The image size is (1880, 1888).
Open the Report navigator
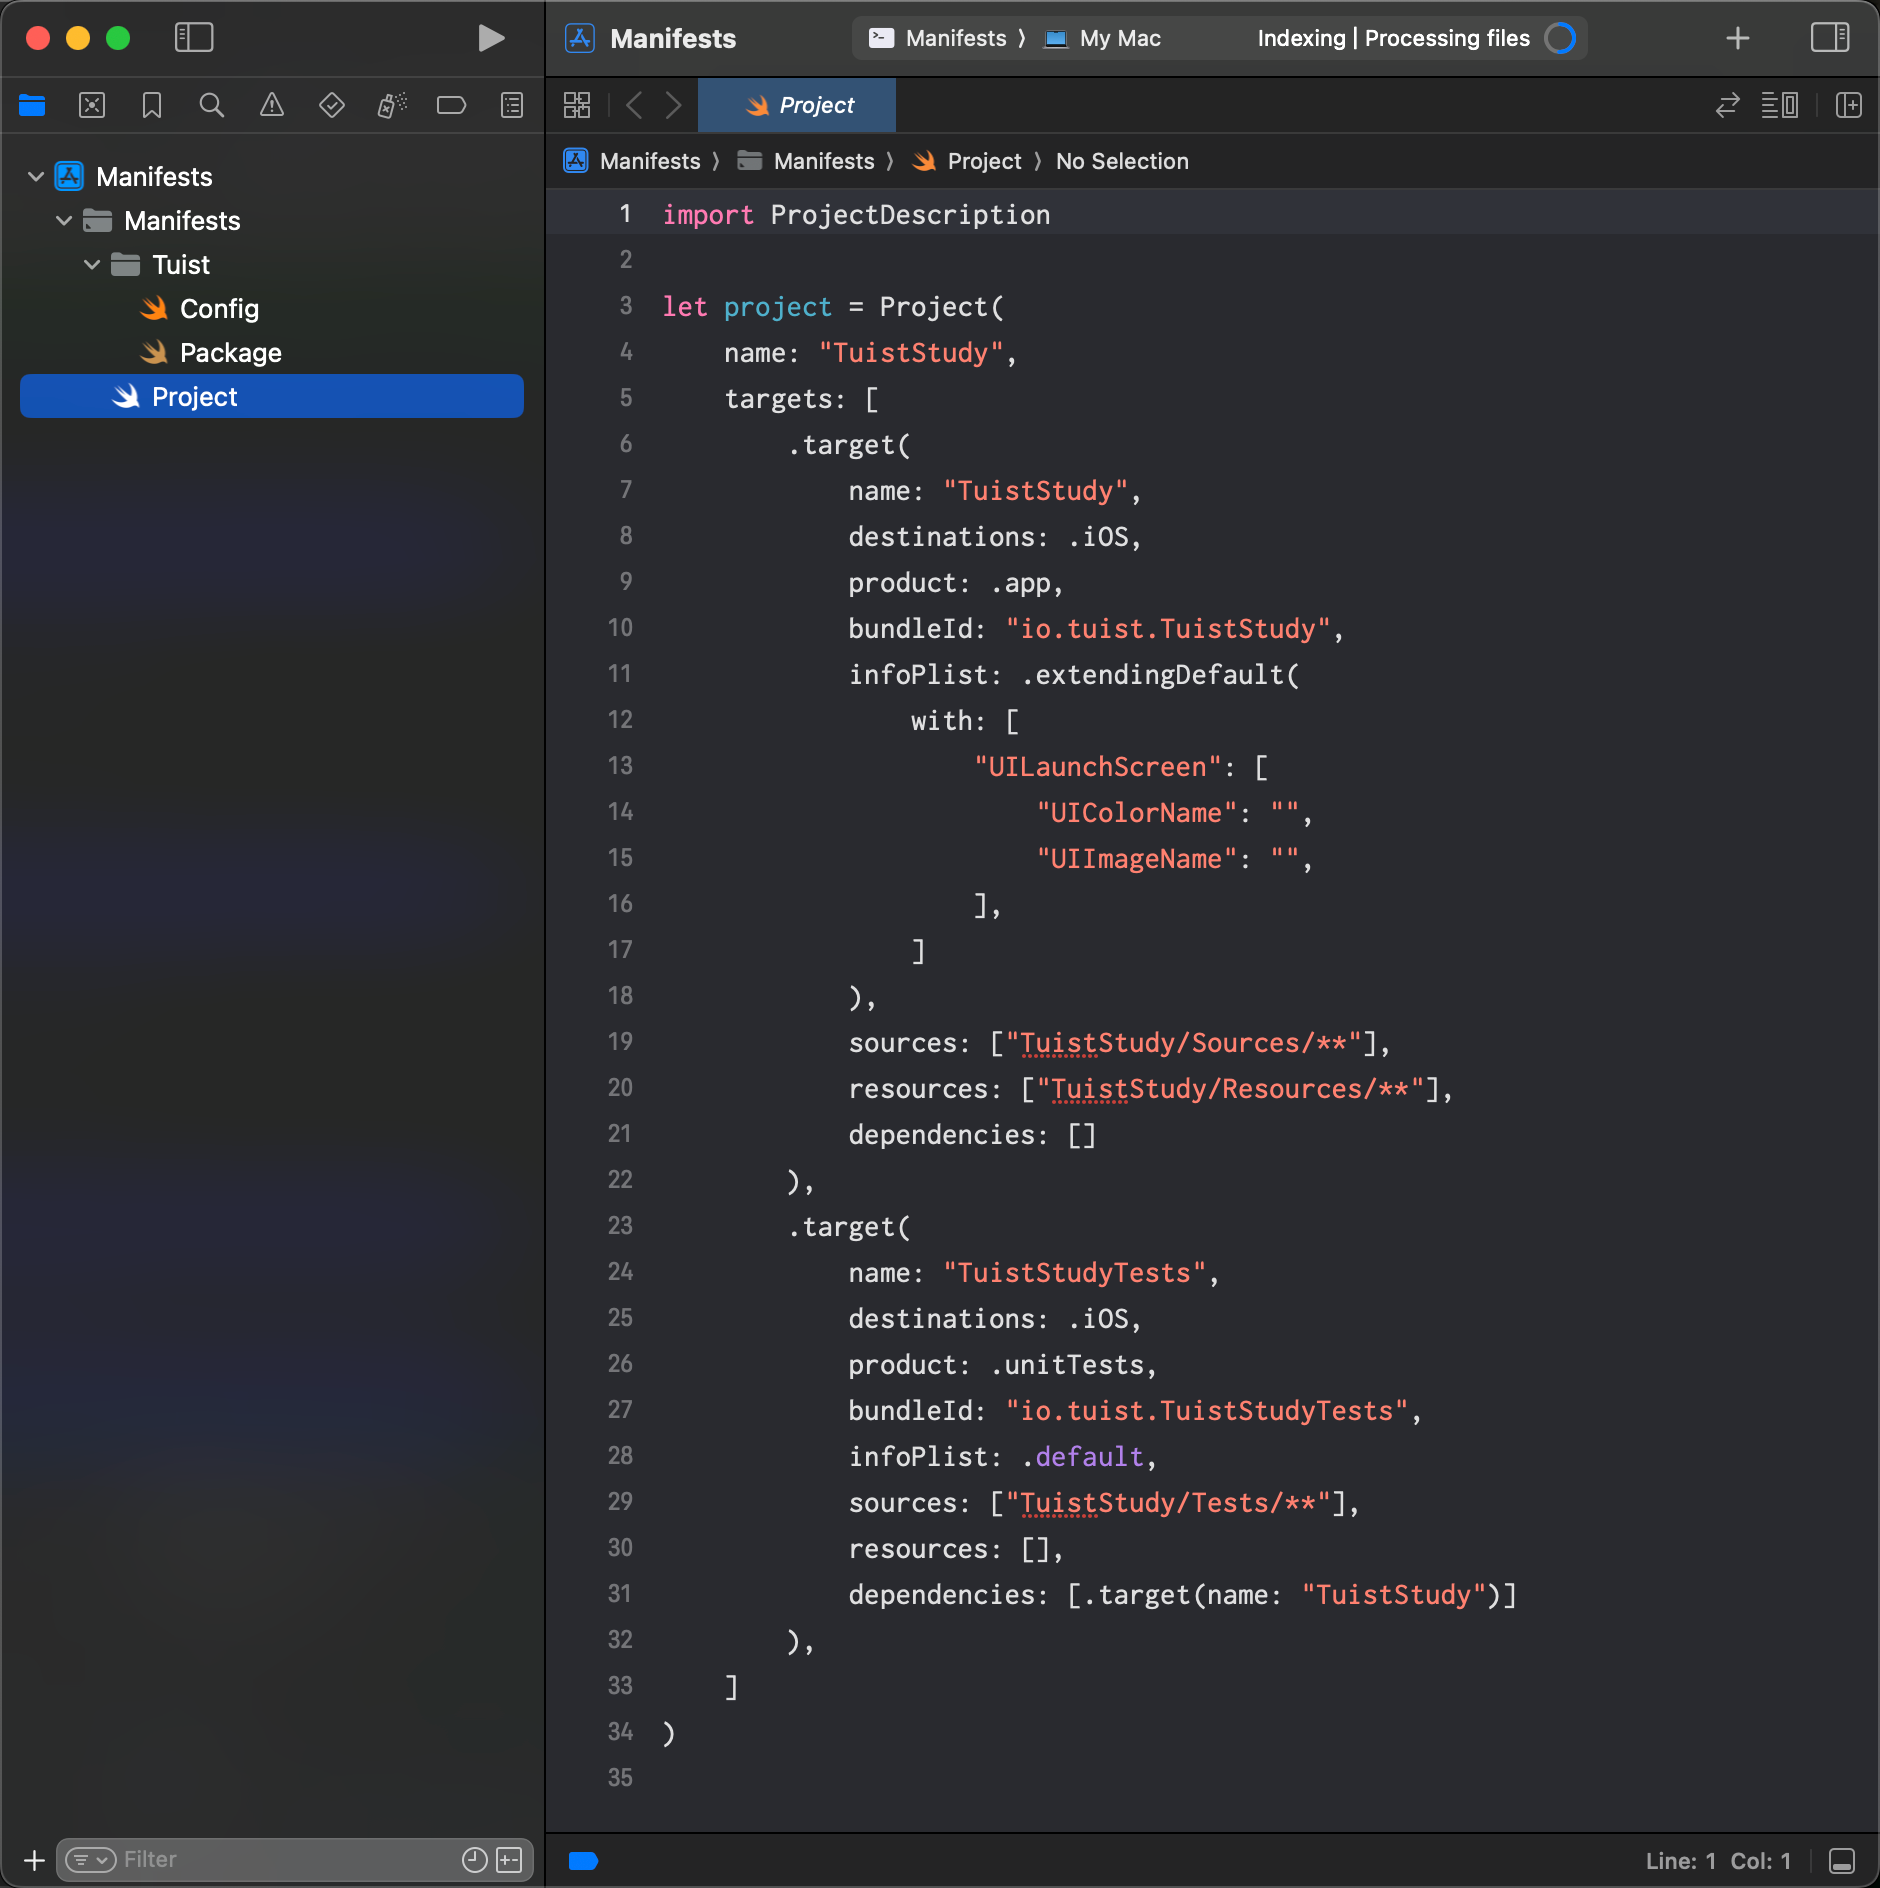(512, 105)
